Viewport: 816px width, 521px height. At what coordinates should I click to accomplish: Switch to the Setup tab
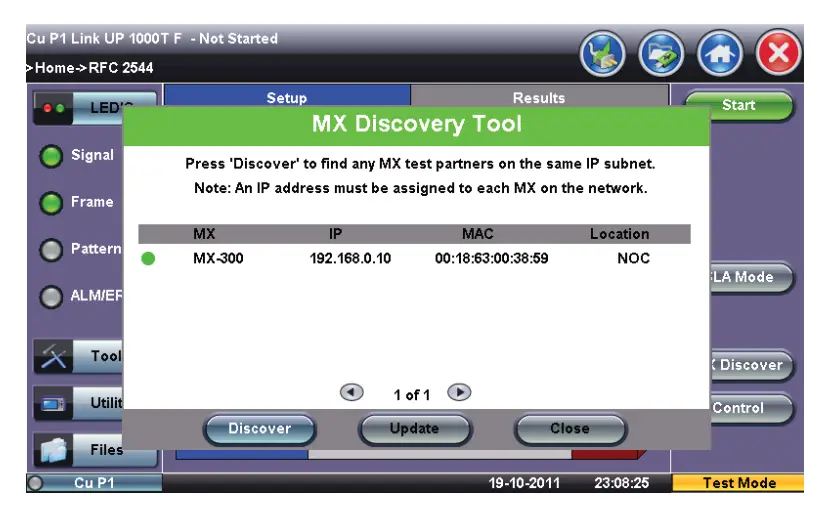point(287,97)
